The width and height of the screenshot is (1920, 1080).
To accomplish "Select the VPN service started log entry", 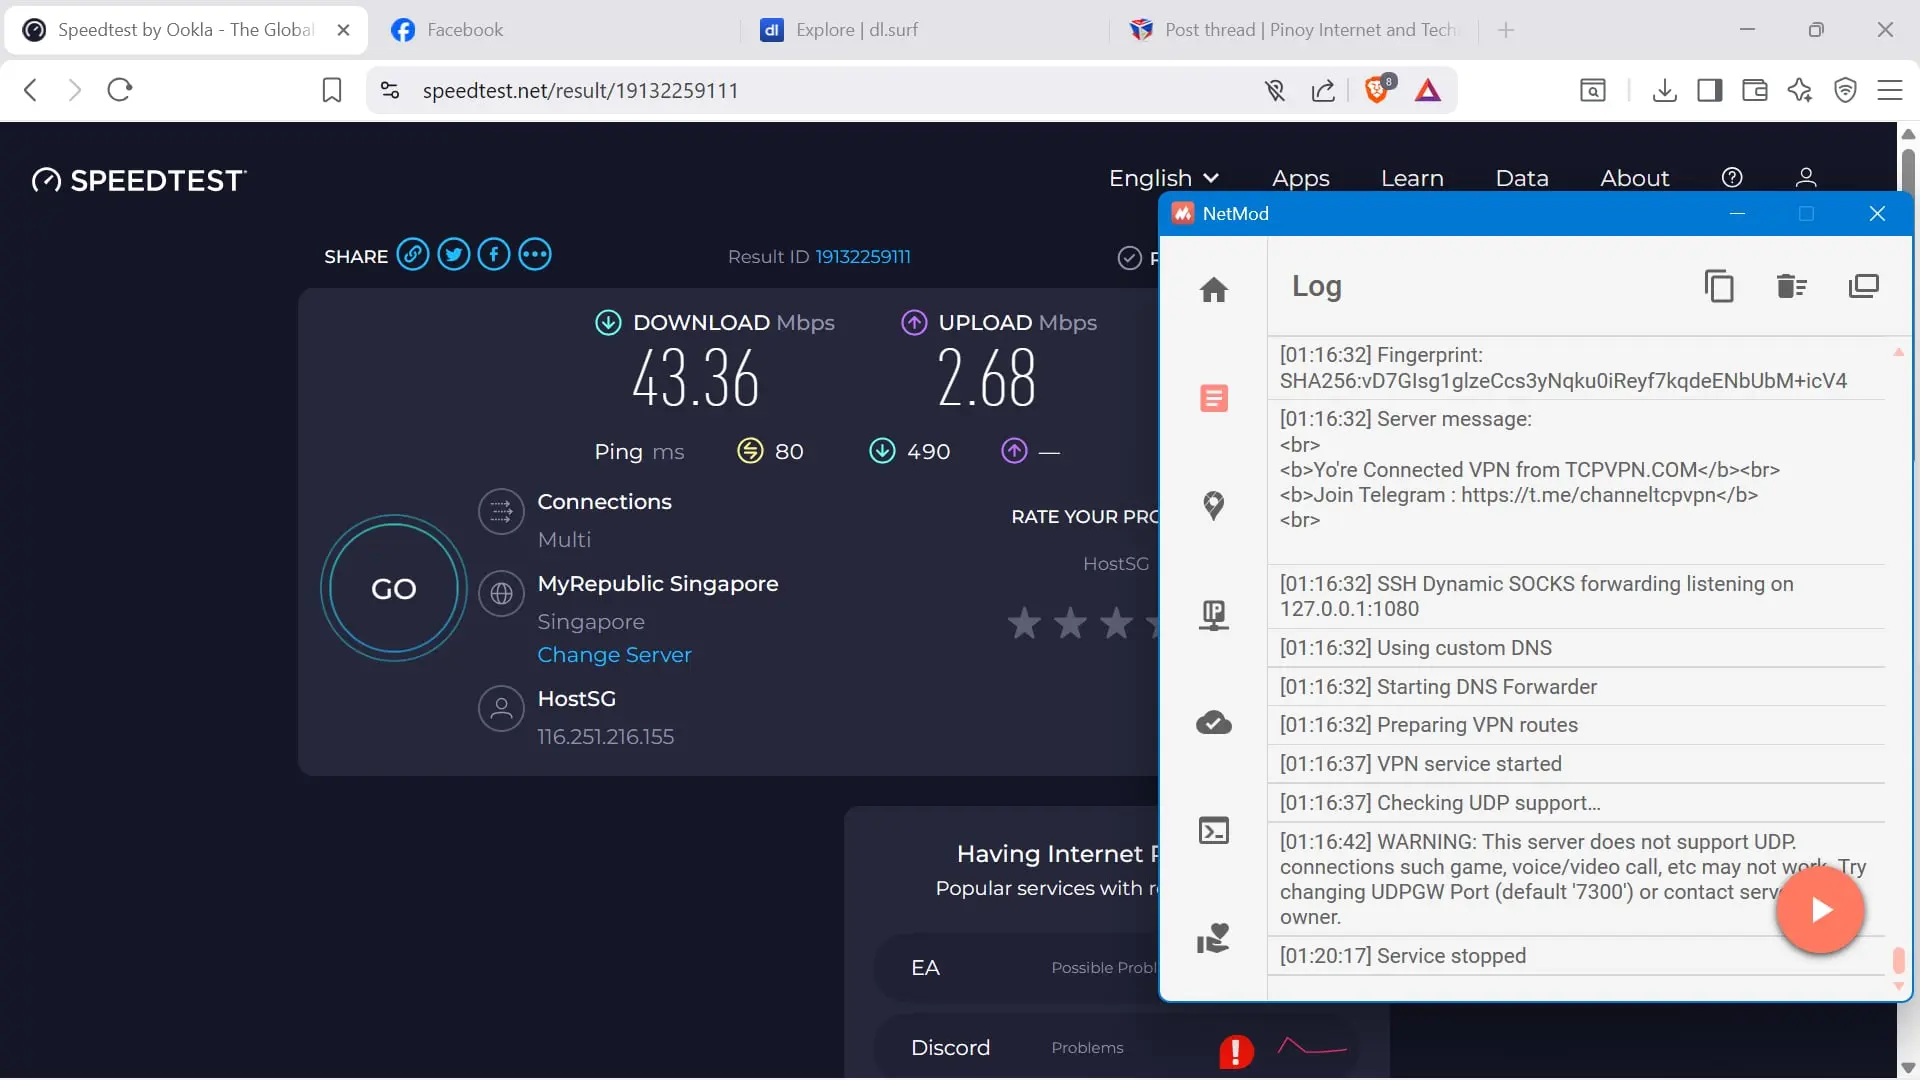I will (1576, 764).
